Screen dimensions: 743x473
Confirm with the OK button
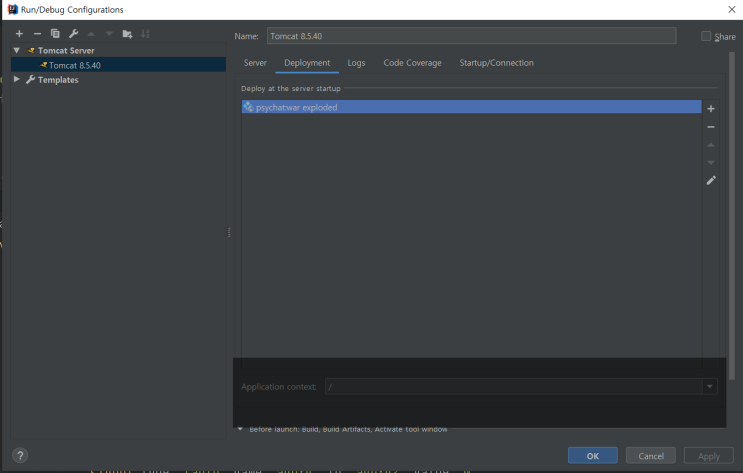[x=592, y=455]
